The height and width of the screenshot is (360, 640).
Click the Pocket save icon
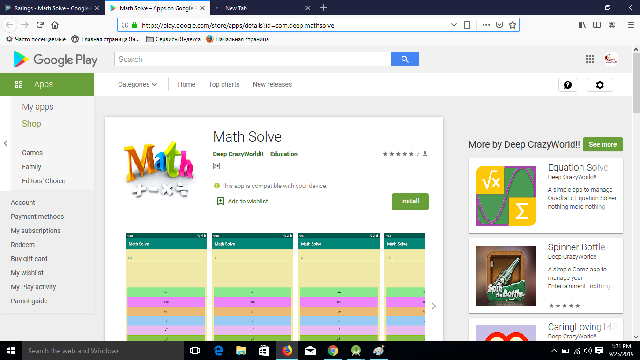[x=499, y=25]
